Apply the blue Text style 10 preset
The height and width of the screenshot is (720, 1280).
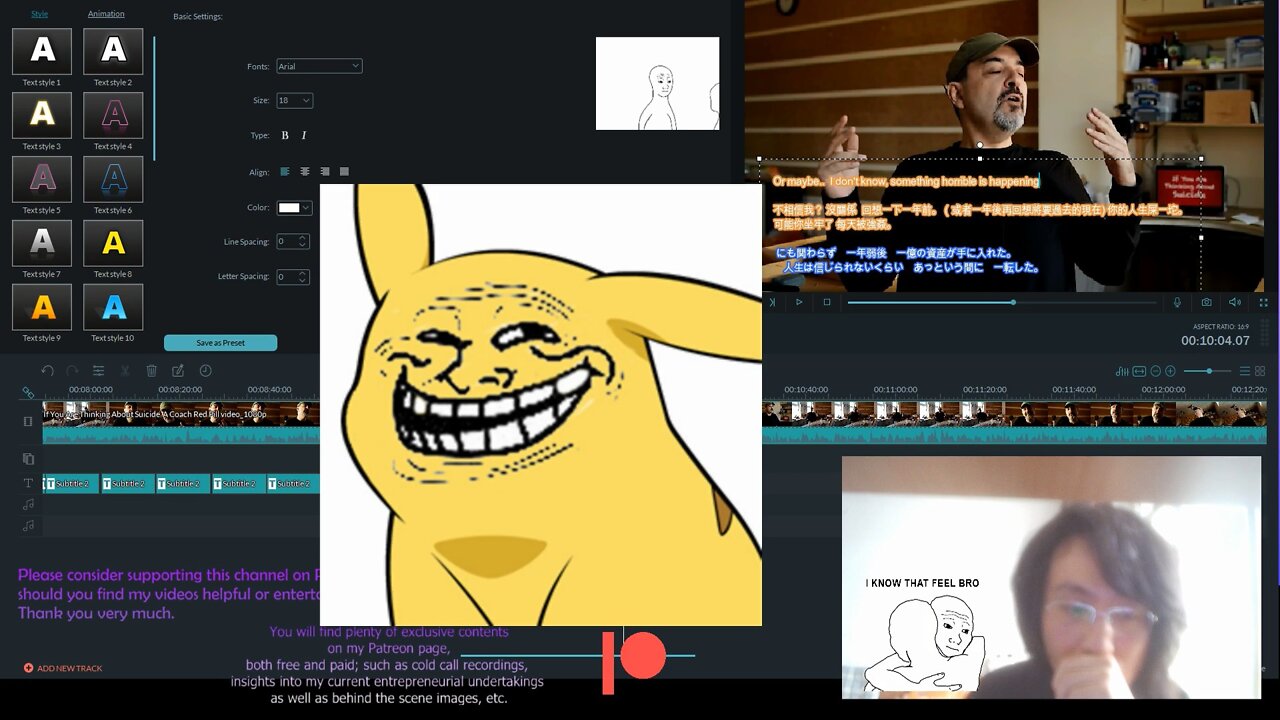(x=113, y=307)
